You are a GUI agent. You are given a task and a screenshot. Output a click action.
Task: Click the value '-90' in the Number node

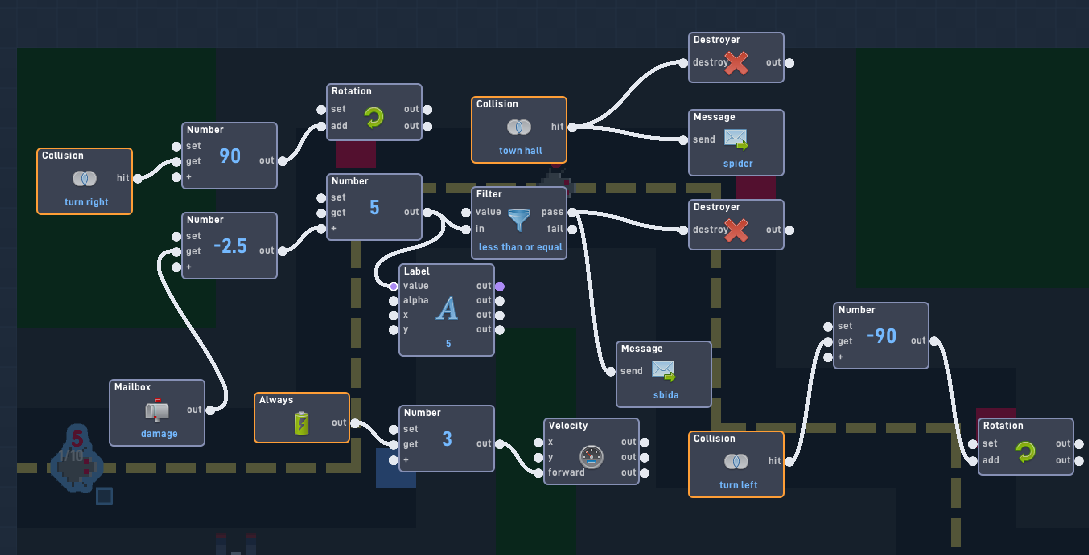click(x=881, y=336)
